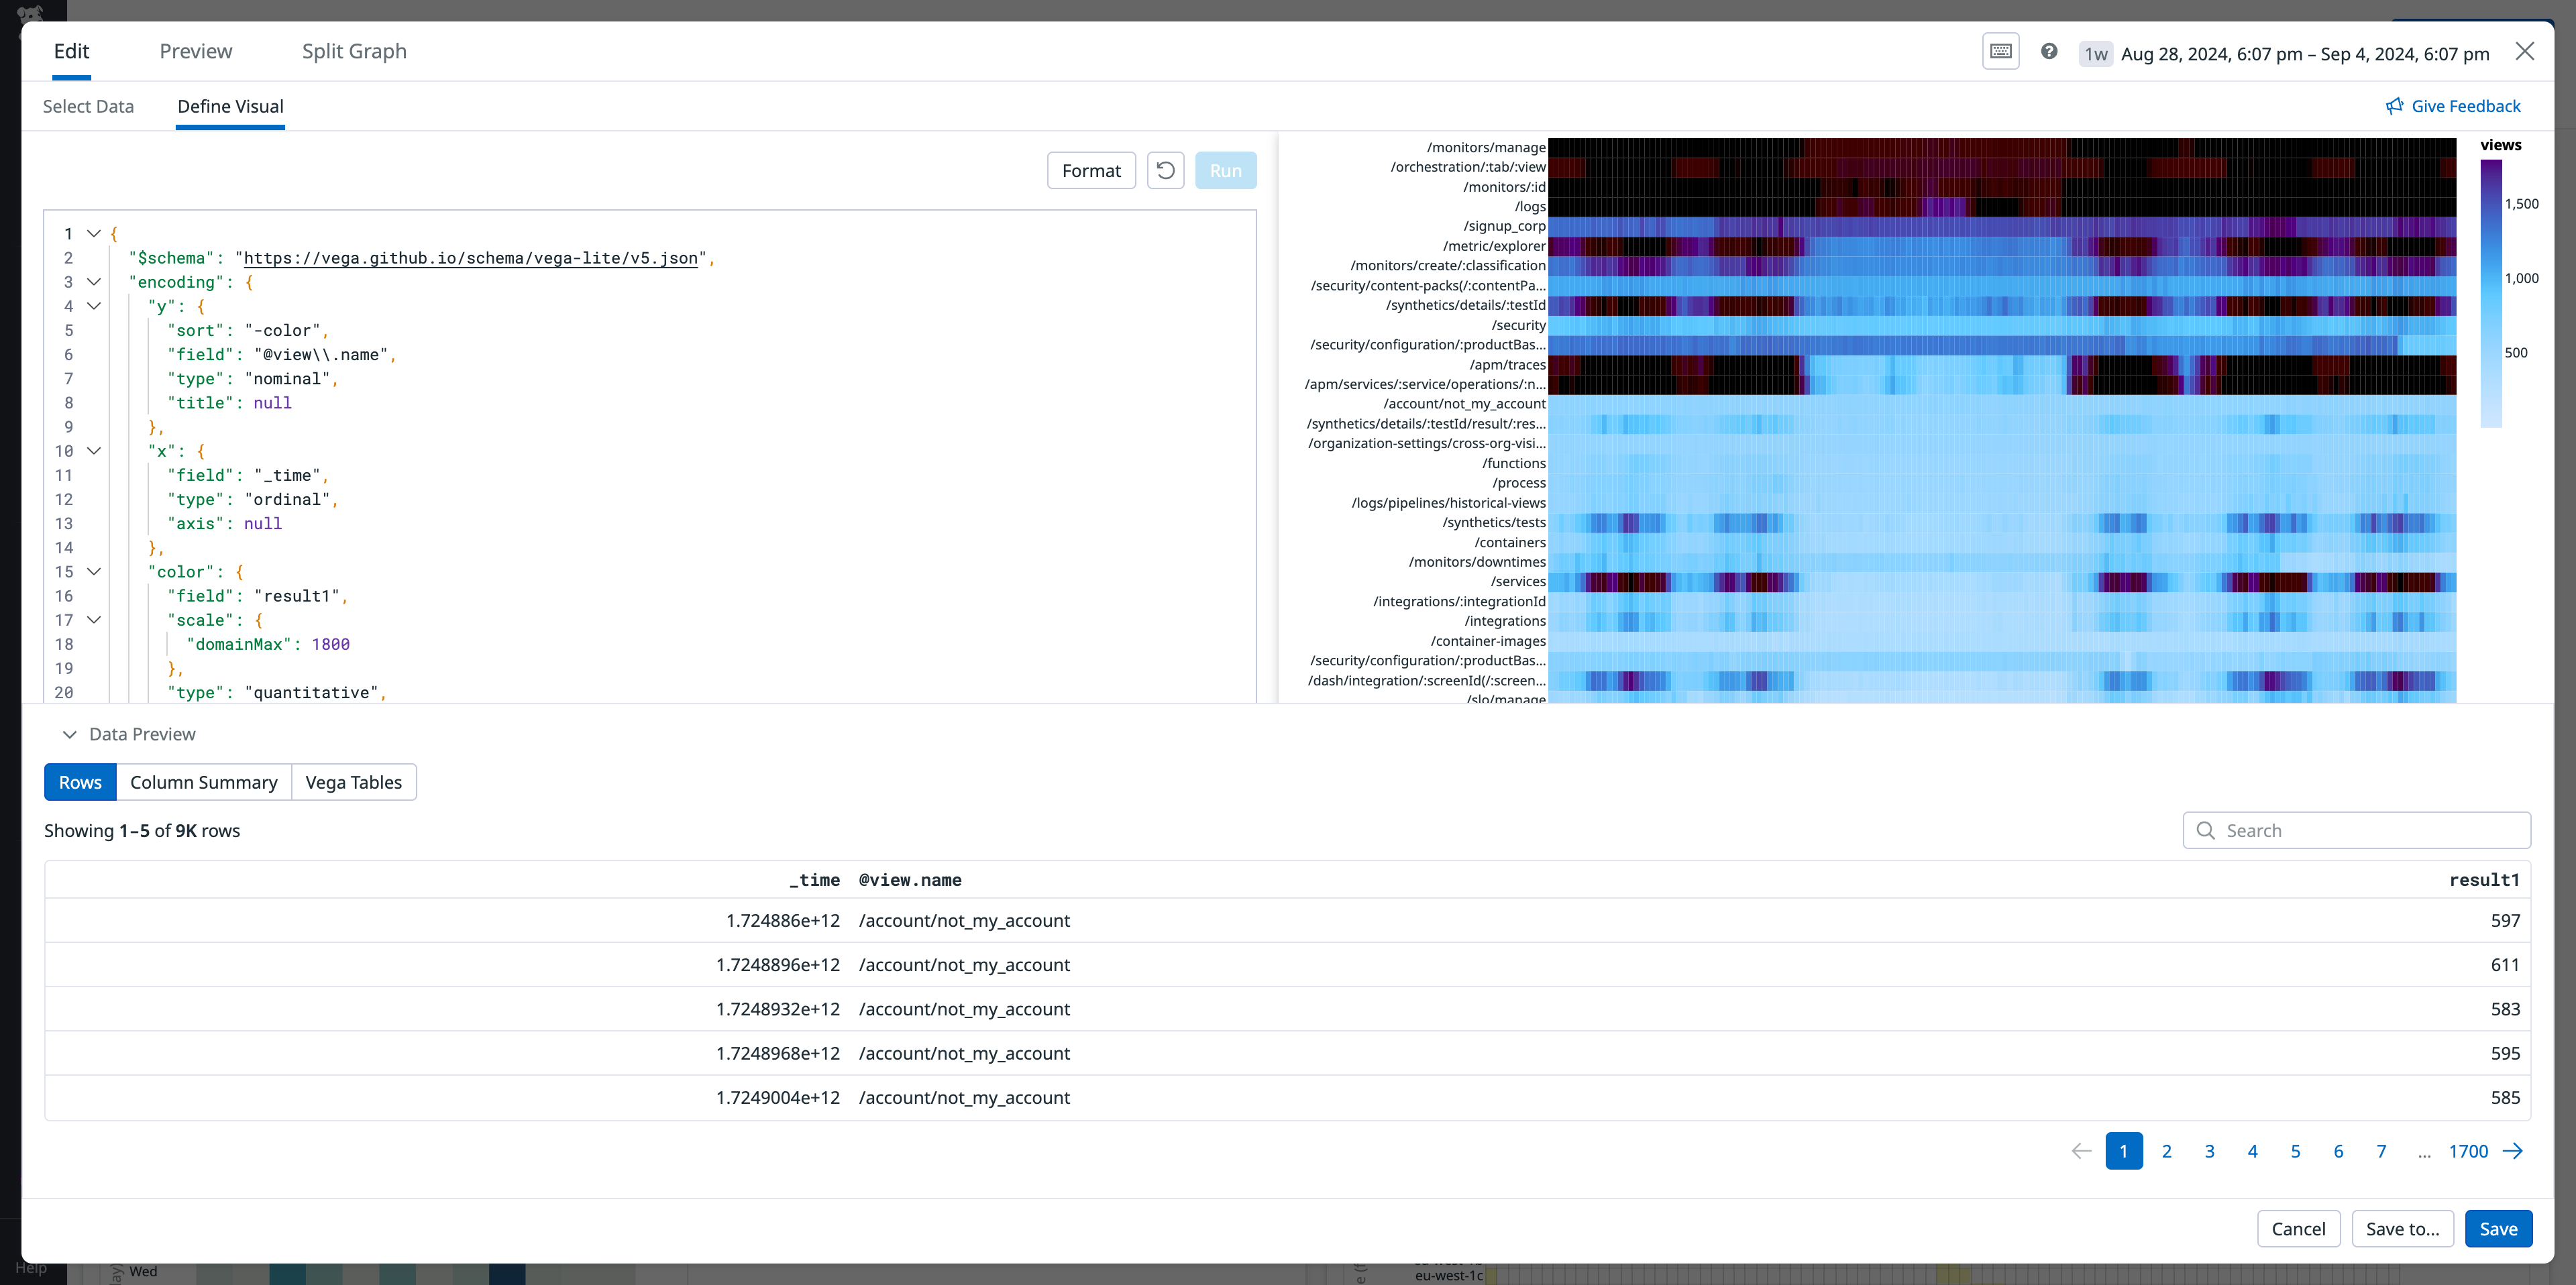The image size is (2576, 1285).
Task: Click the keyboard shortcuts icon
Action: pyautogui.click(x=2000, y=51)
